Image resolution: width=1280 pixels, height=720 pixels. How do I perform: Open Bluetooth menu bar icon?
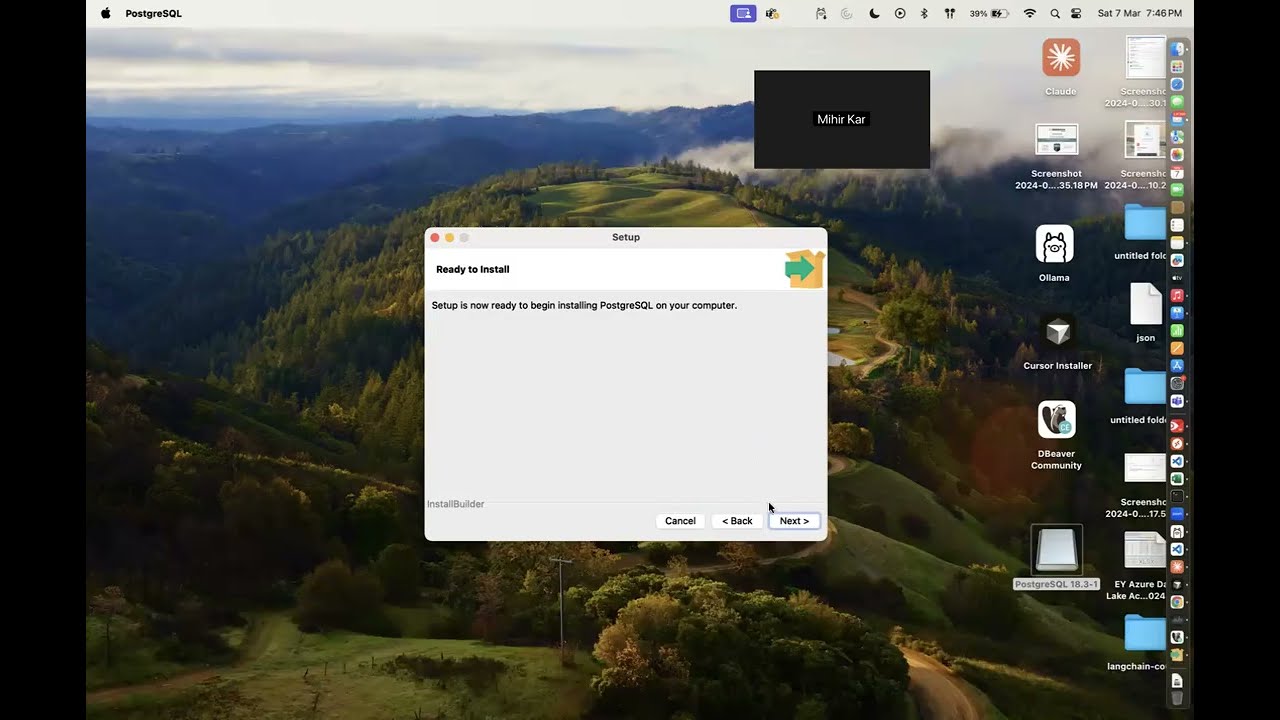[924, 13]
